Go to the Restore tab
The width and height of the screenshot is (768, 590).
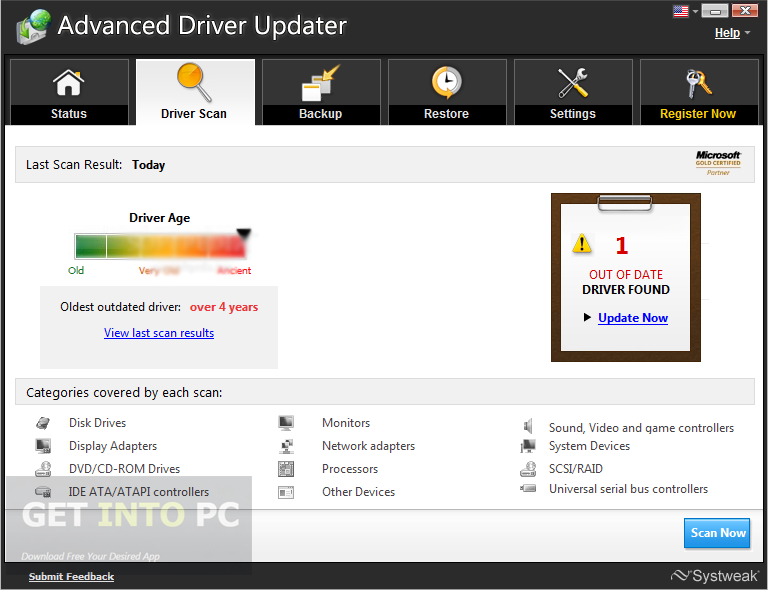click(447, 92)
